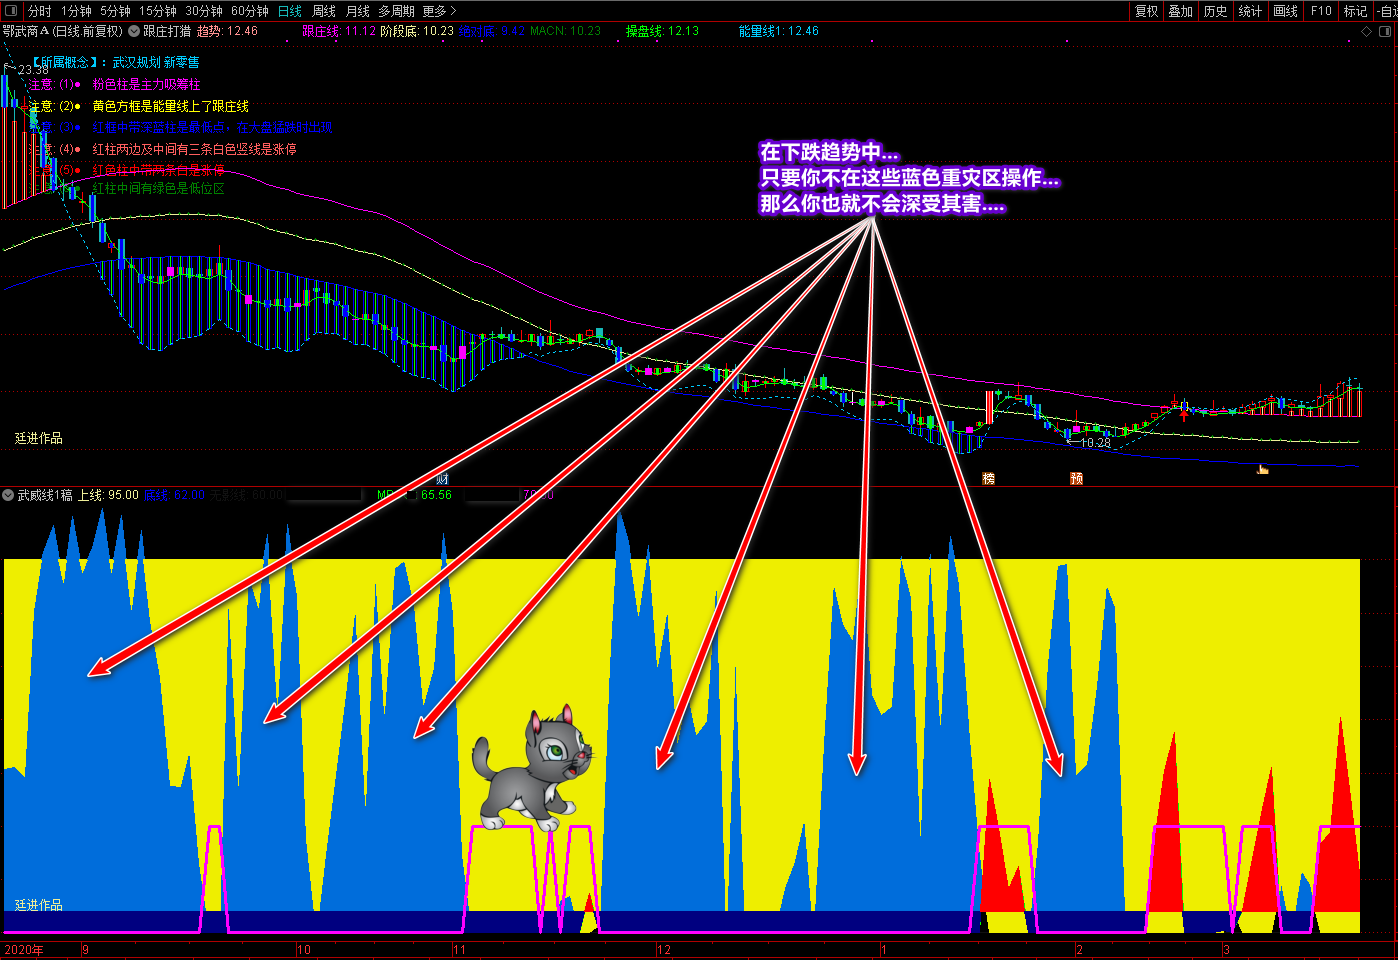Click the 叠加 overlay button

(x=1181, y=11)
